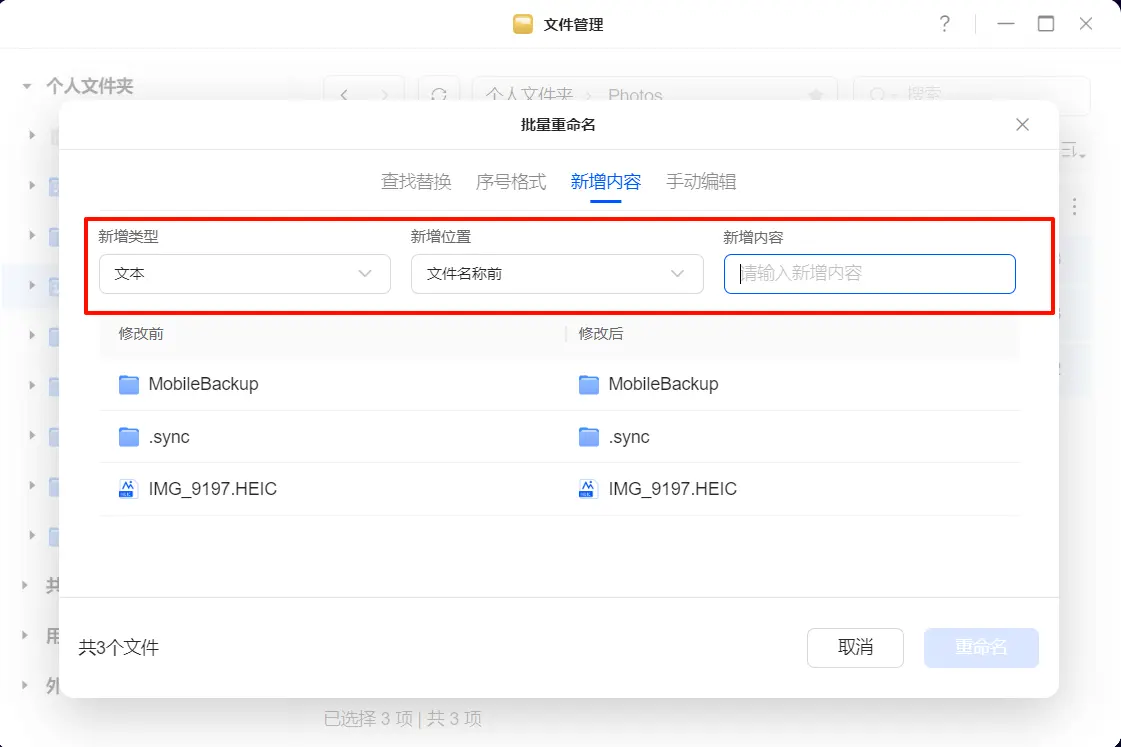Viewport: 1121px width, 747px height.
Task: Open the three-dot more options menu
Action: click(x=1075, y=207)
